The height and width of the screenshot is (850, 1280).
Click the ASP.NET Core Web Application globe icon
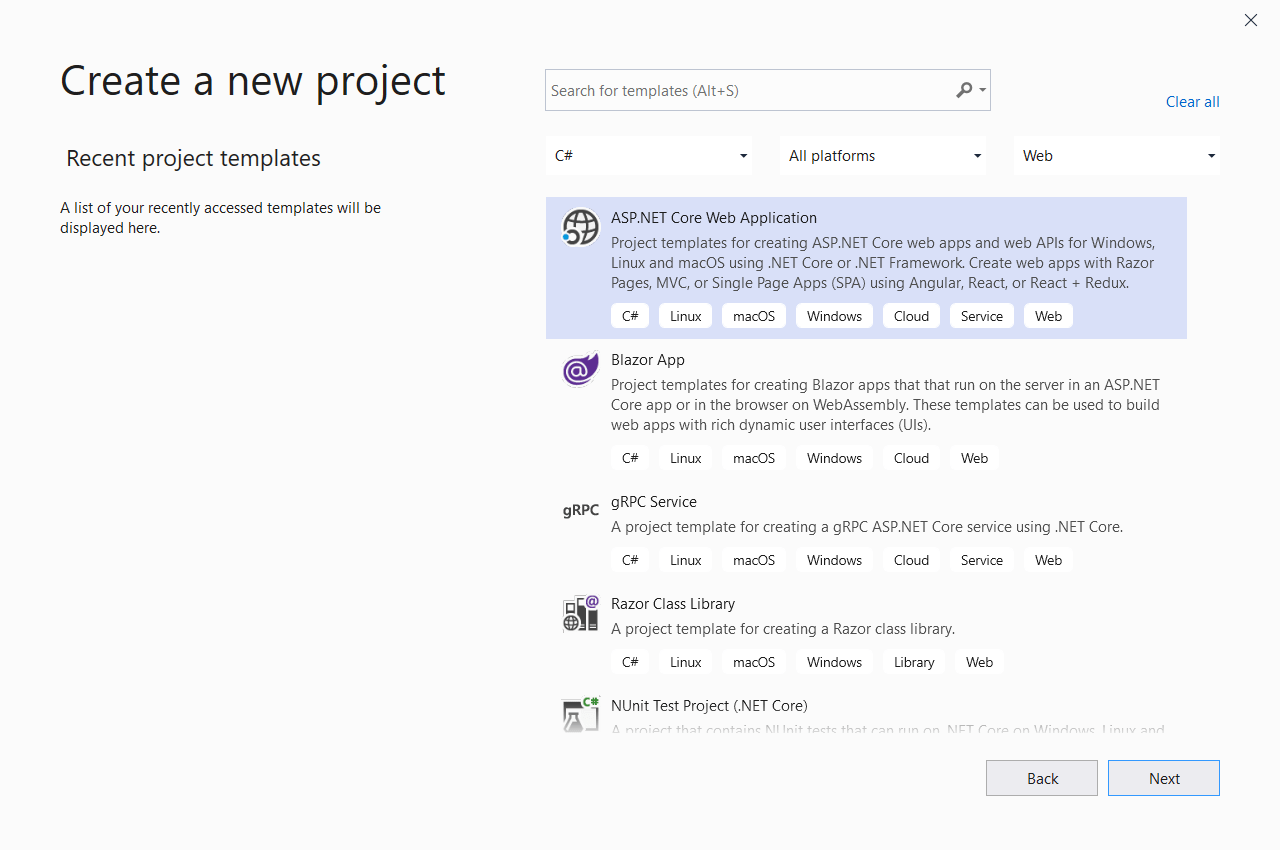(580, 227)
